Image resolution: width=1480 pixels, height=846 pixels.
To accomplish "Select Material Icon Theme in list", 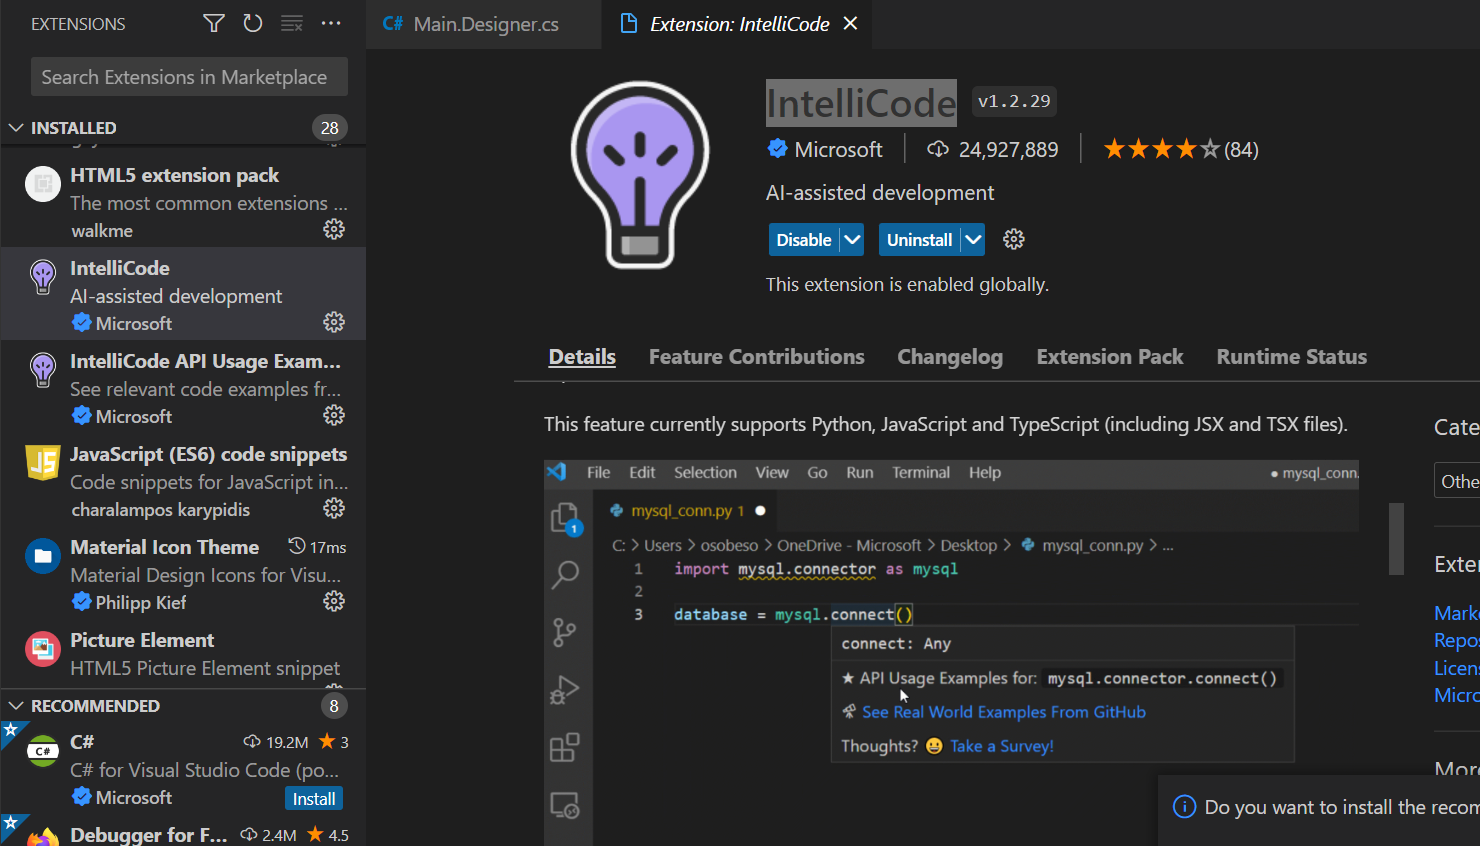I will click(x=183, y=573).
